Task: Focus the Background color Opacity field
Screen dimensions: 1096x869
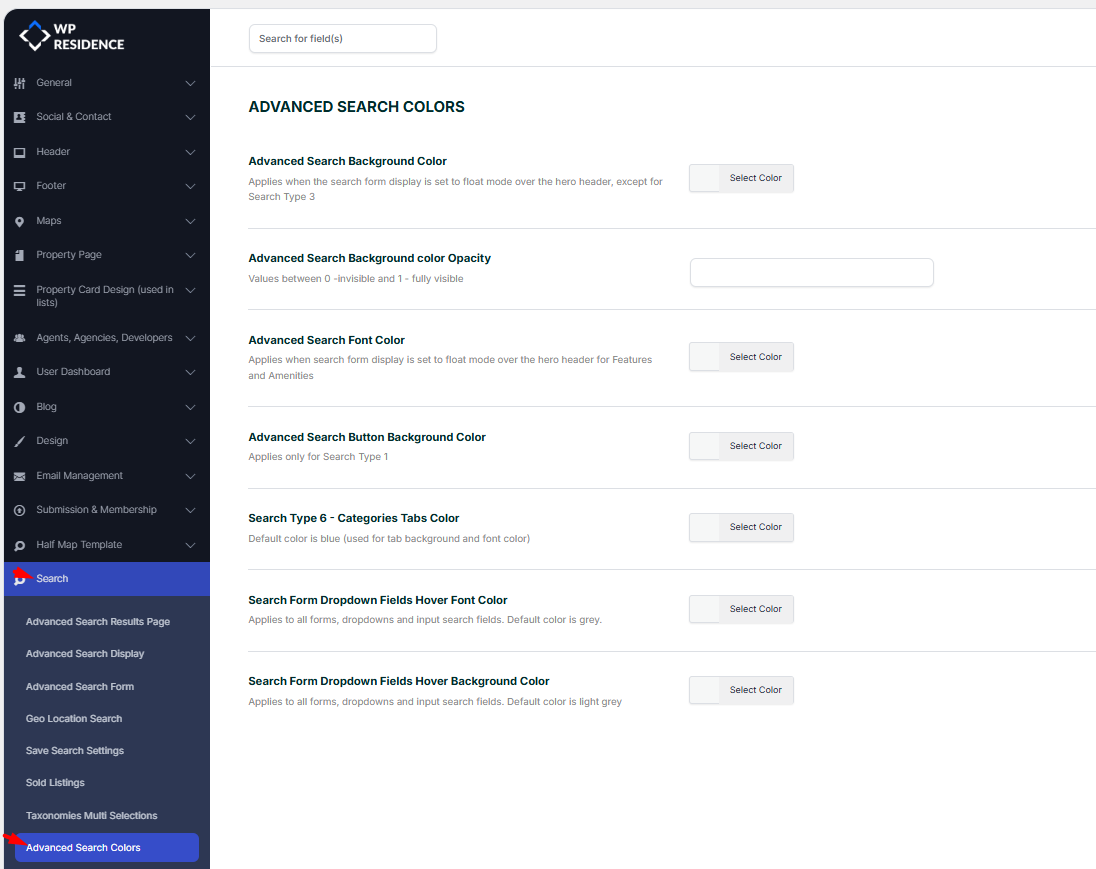Action: click(811, 273)
